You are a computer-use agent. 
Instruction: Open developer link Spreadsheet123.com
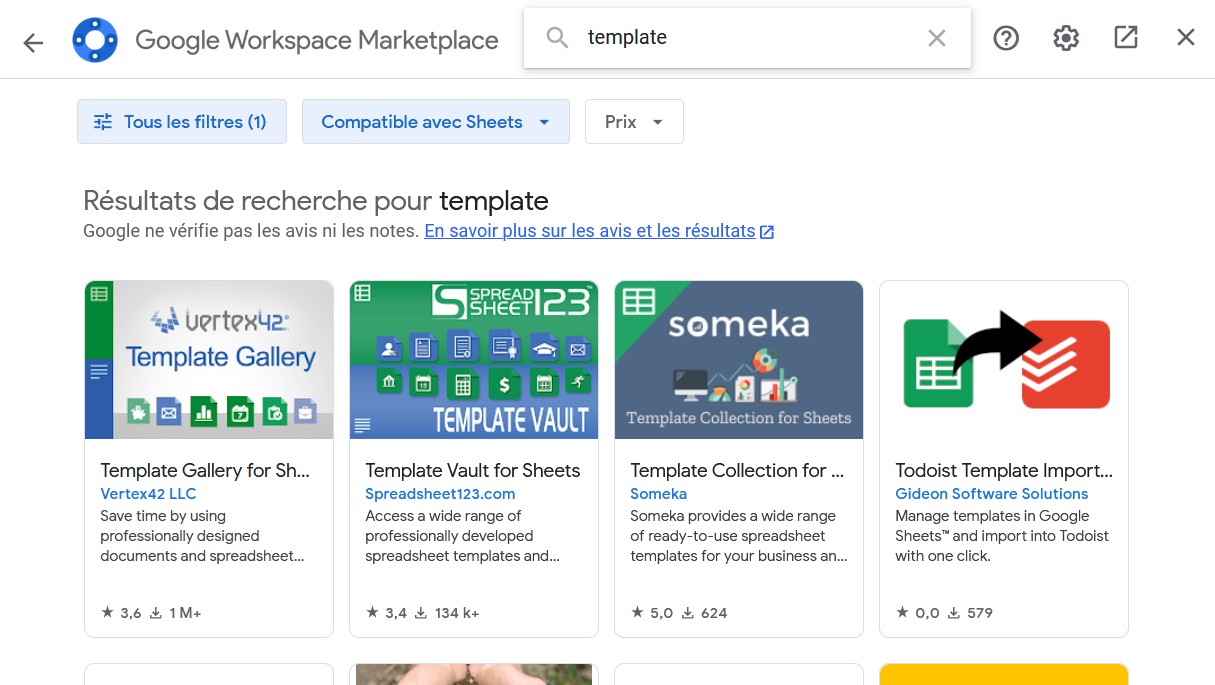click(440, 494)
